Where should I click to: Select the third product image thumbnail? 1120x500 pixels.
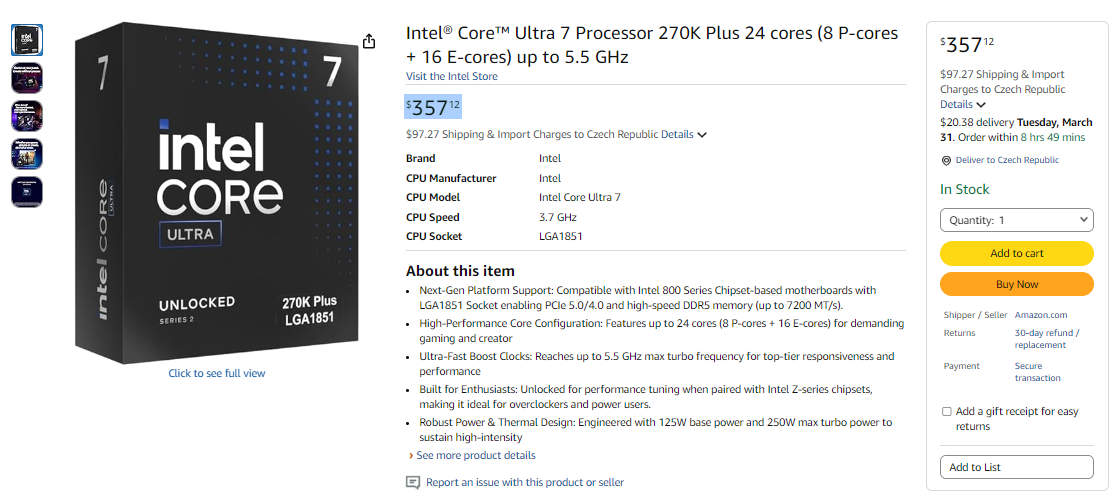27,115
